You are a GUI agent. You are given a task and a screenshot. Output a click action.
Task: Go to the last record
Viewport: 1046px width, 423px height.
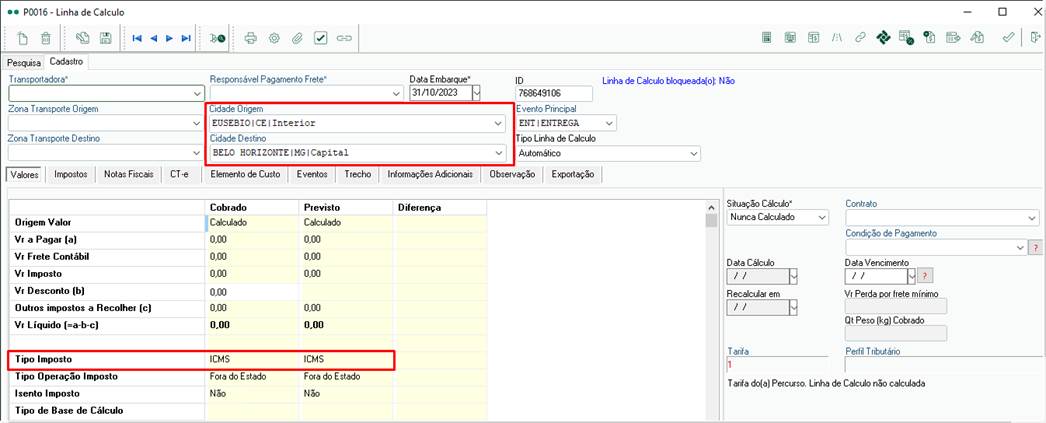pos(186,38)
